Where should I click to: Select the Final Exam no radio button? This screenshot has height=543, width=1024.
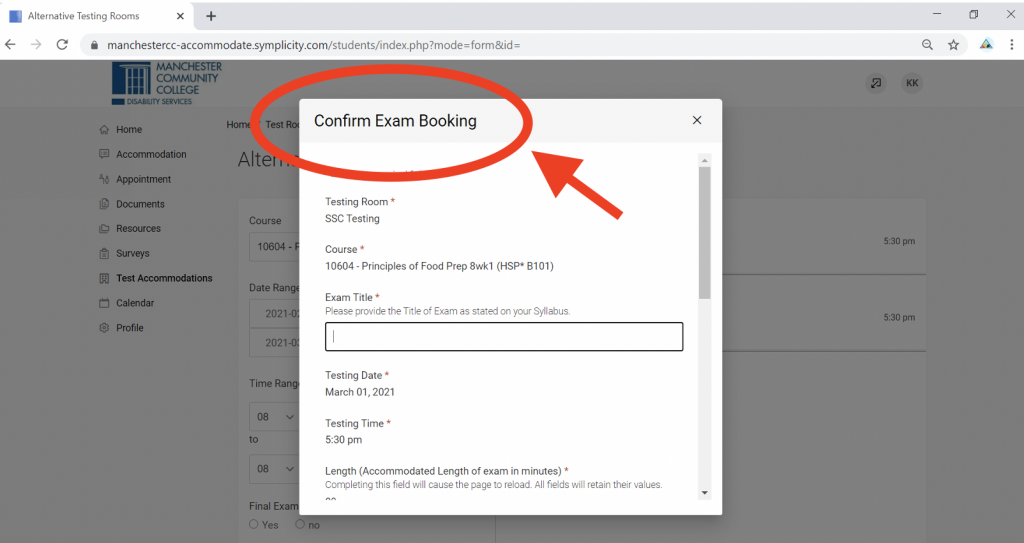300,524
